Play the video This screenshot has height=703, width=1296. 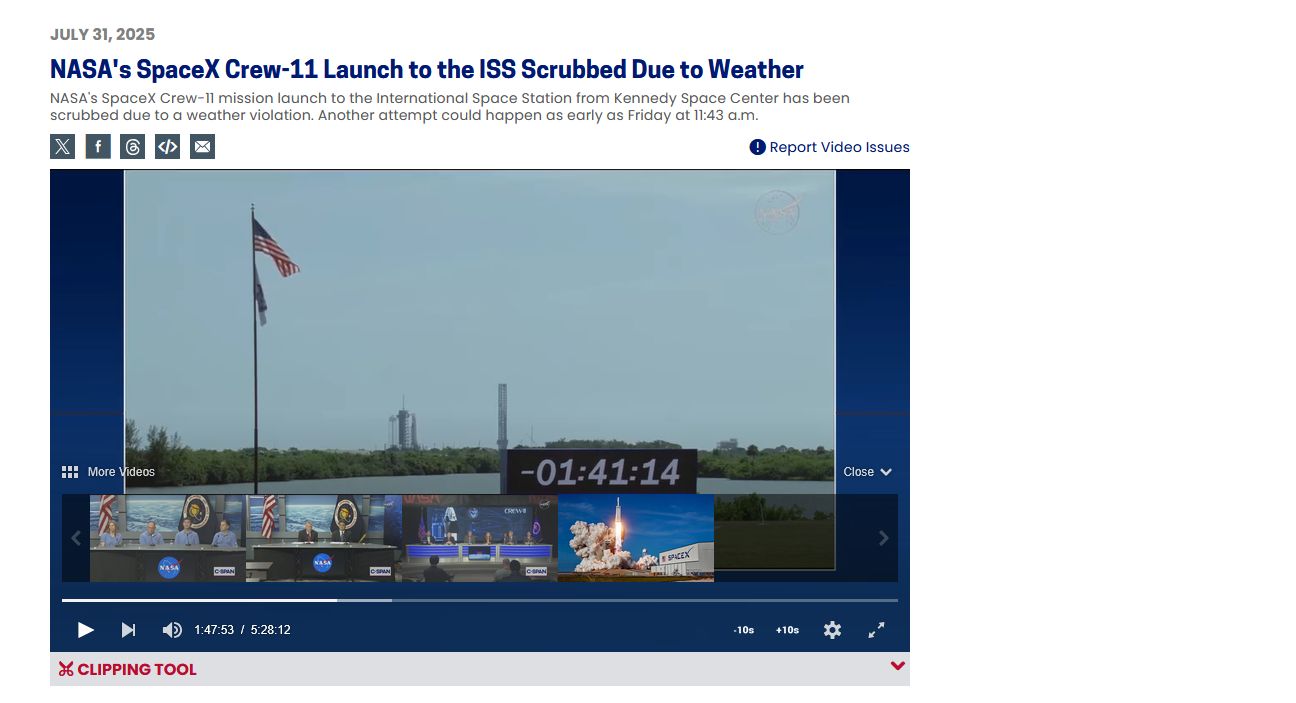tap(86, 630)
